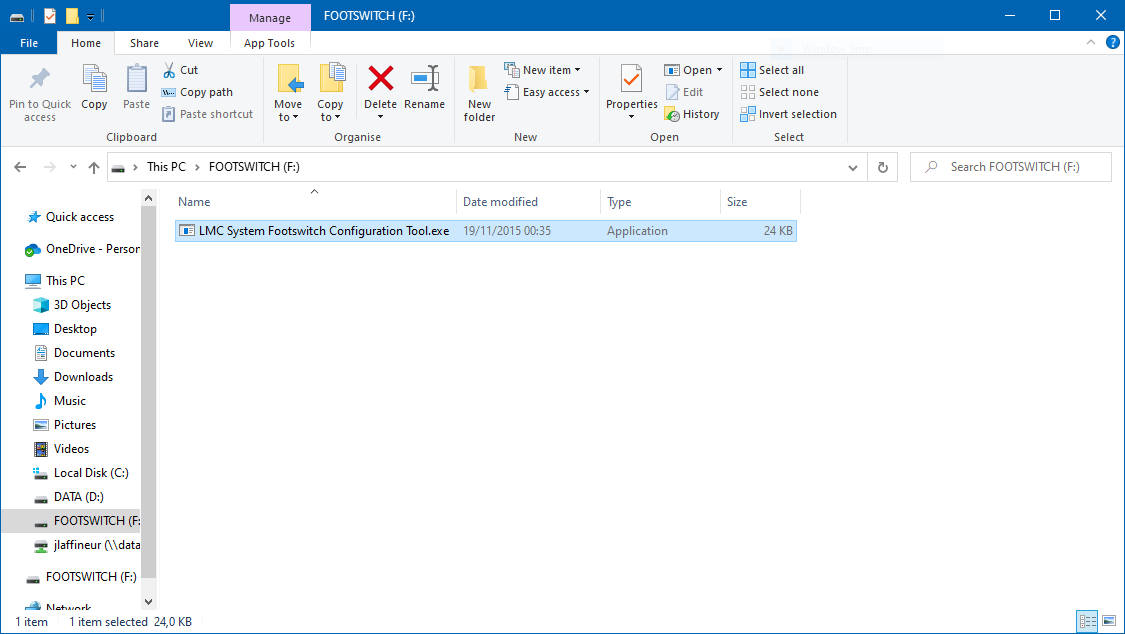The image size is (1125, 634).
Task: Click Invert selection
Action: click(789, 114)
